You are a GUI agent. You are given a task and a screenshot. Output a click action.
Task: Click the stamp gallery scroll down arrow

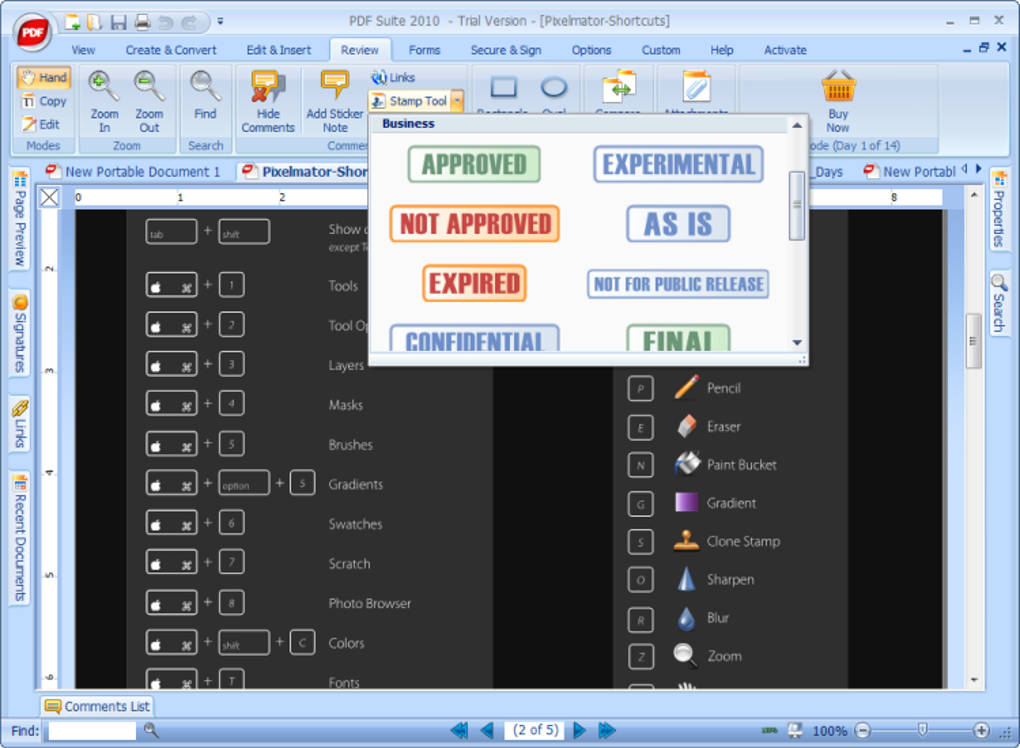click(797, 343)
